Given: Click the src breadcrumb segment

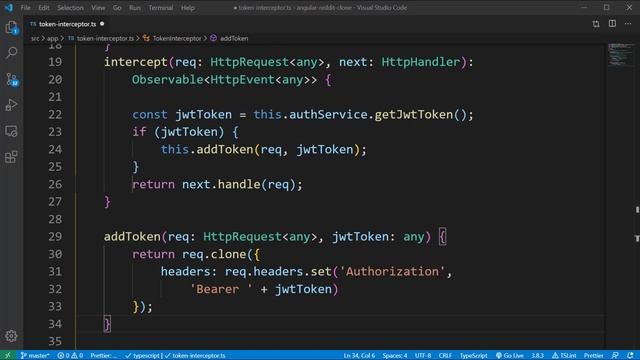Looking at the screenshot, I should (35, 38).
